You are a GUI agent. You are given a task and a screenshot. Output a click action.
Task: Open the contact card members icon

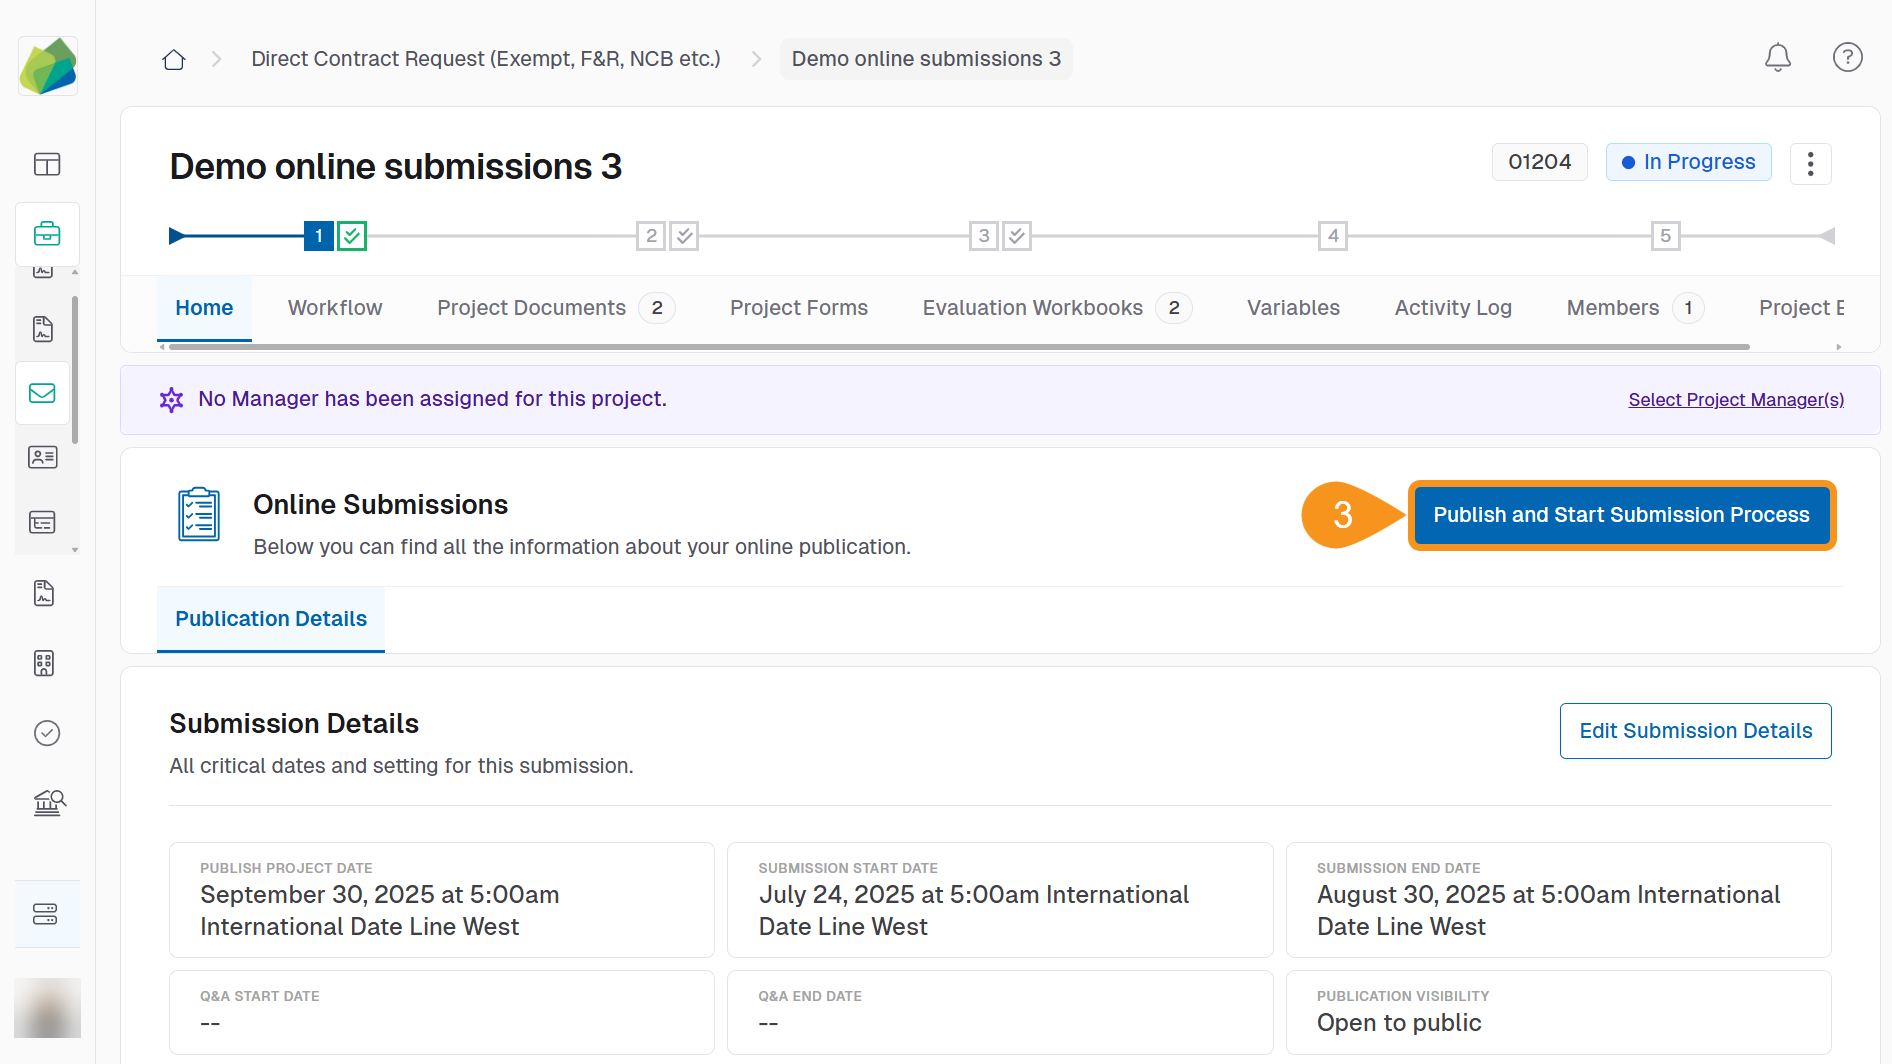(42, 457)
